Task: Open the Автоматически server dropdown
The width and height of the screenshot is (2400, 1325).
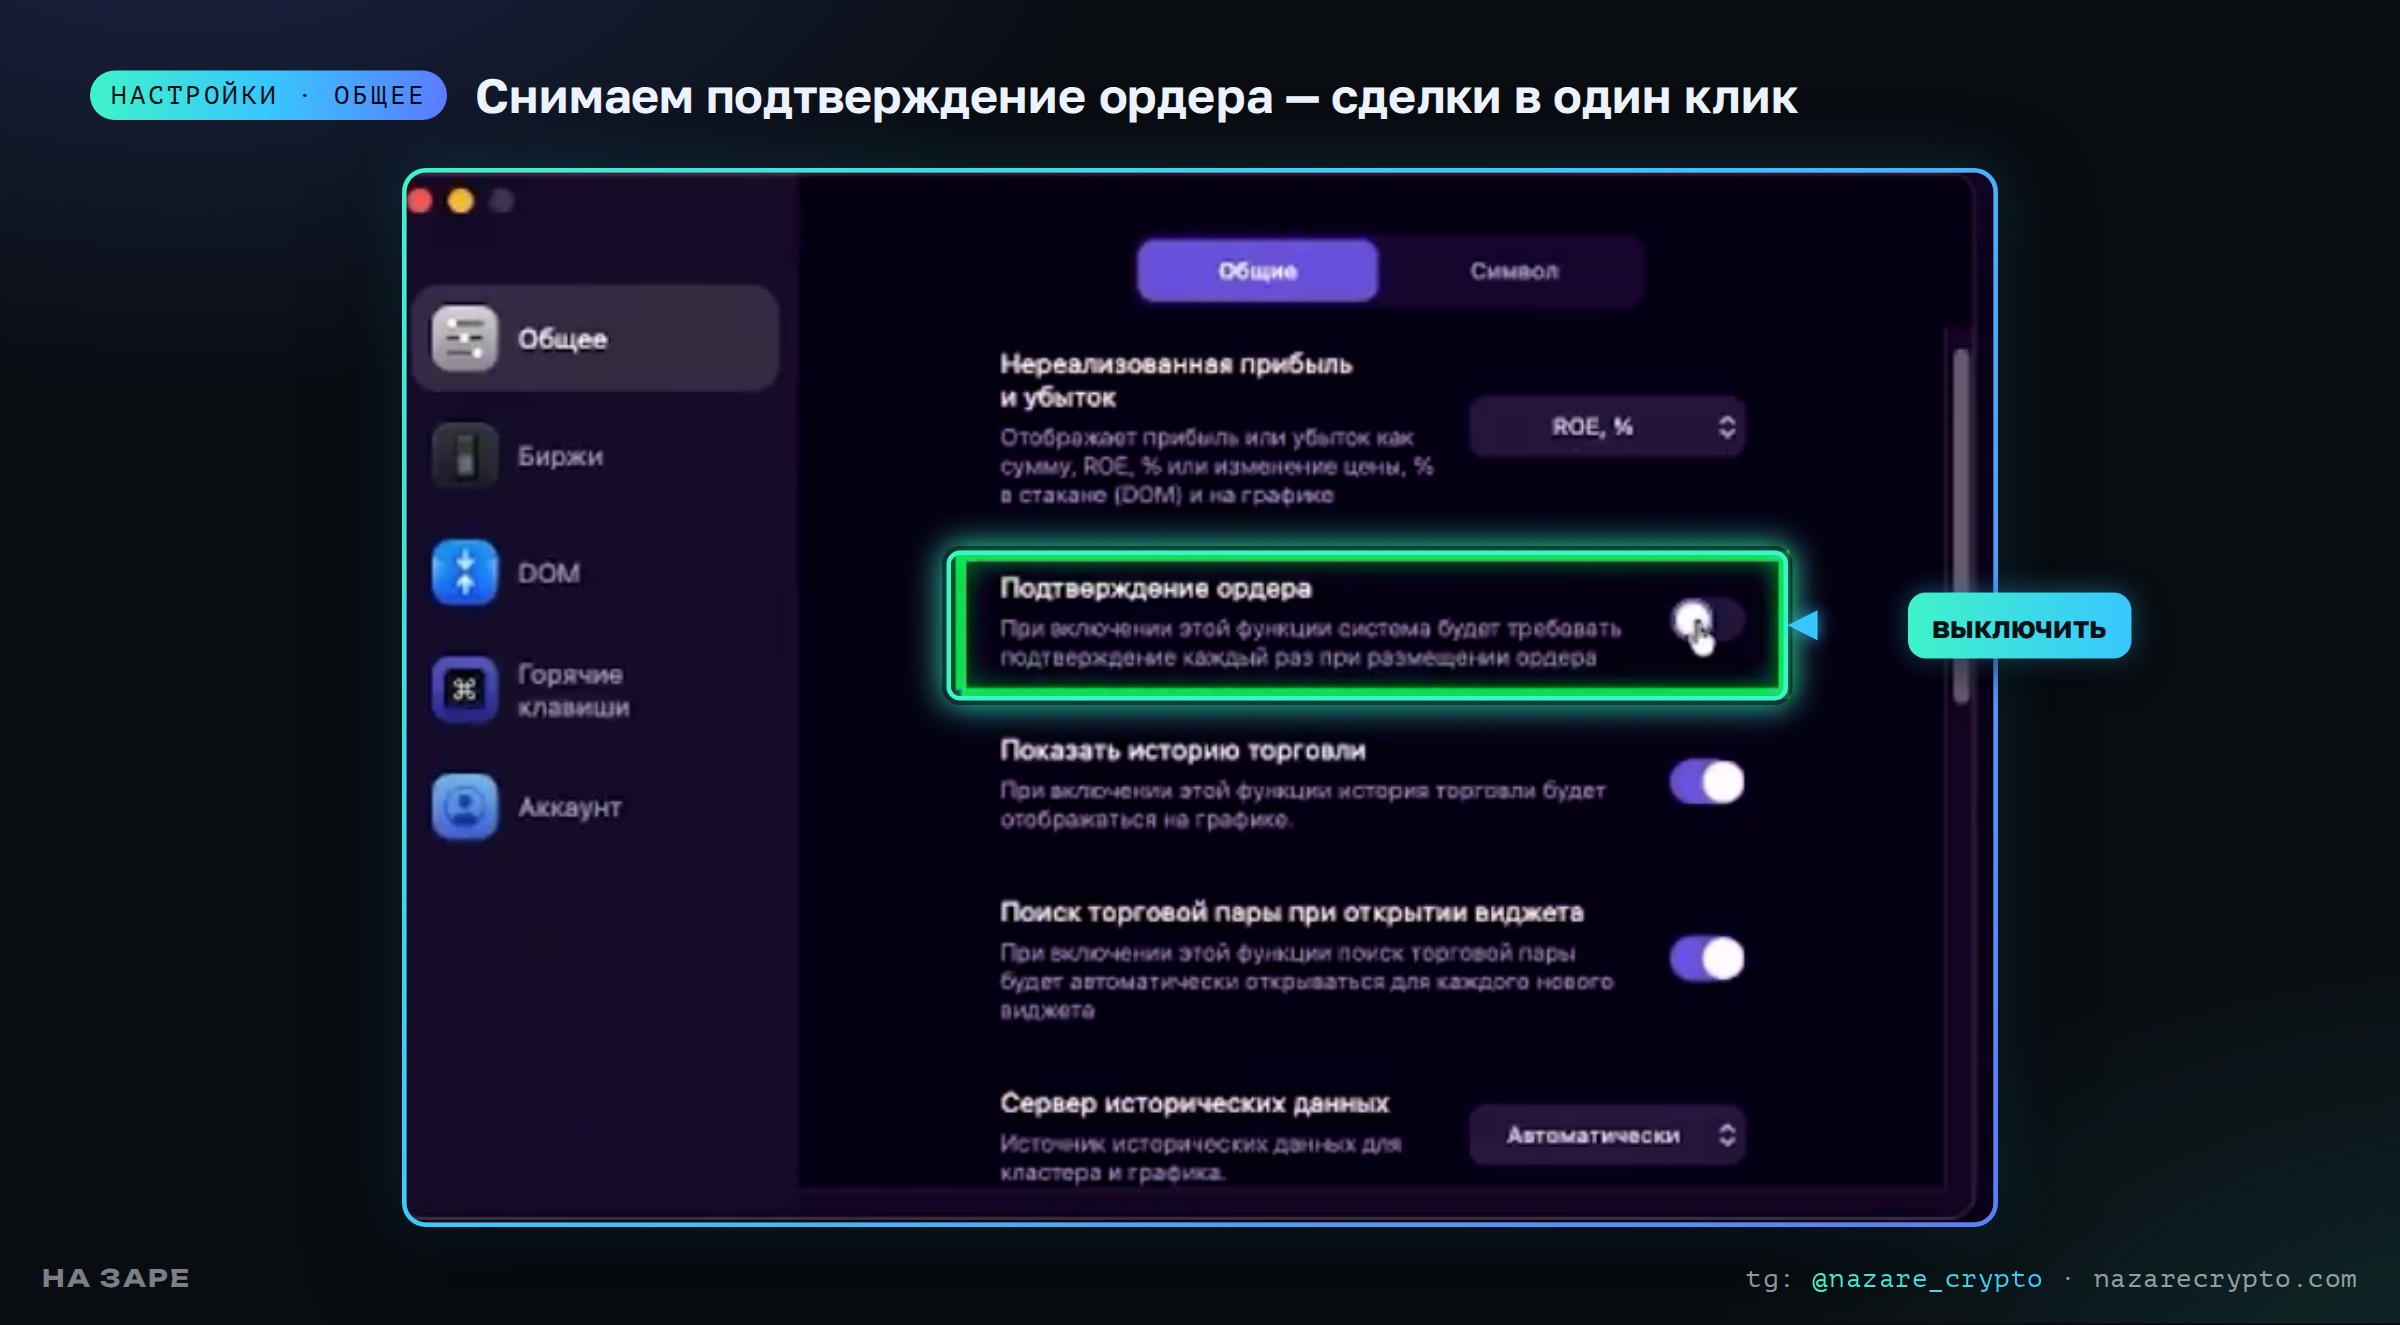Action: point(1607,1134)
